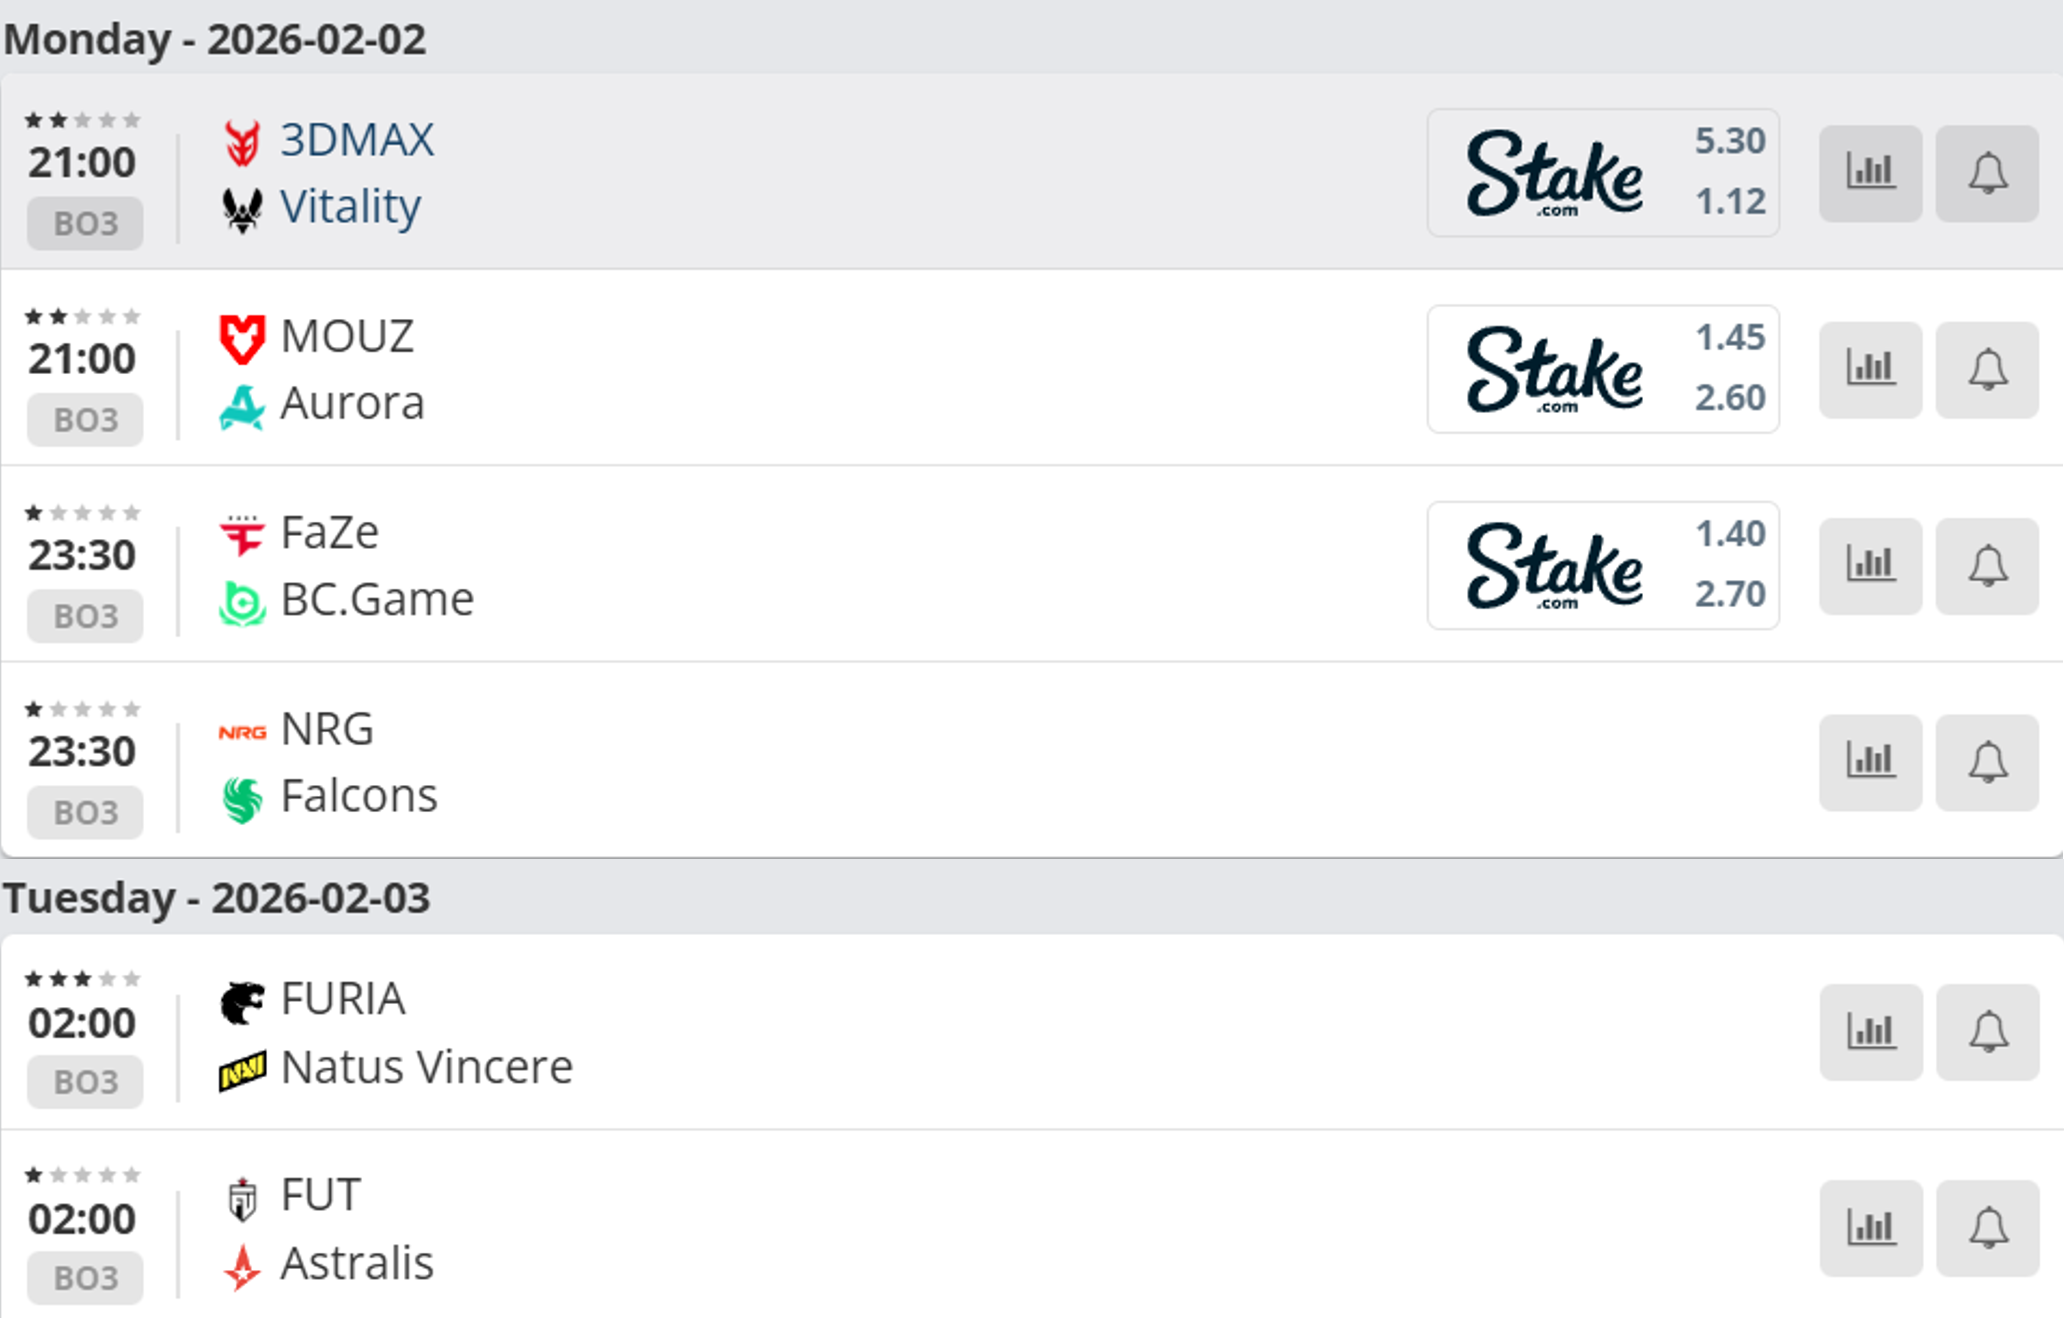
Task: Click the Natus Vincere team name
Action: point(426,1067)
